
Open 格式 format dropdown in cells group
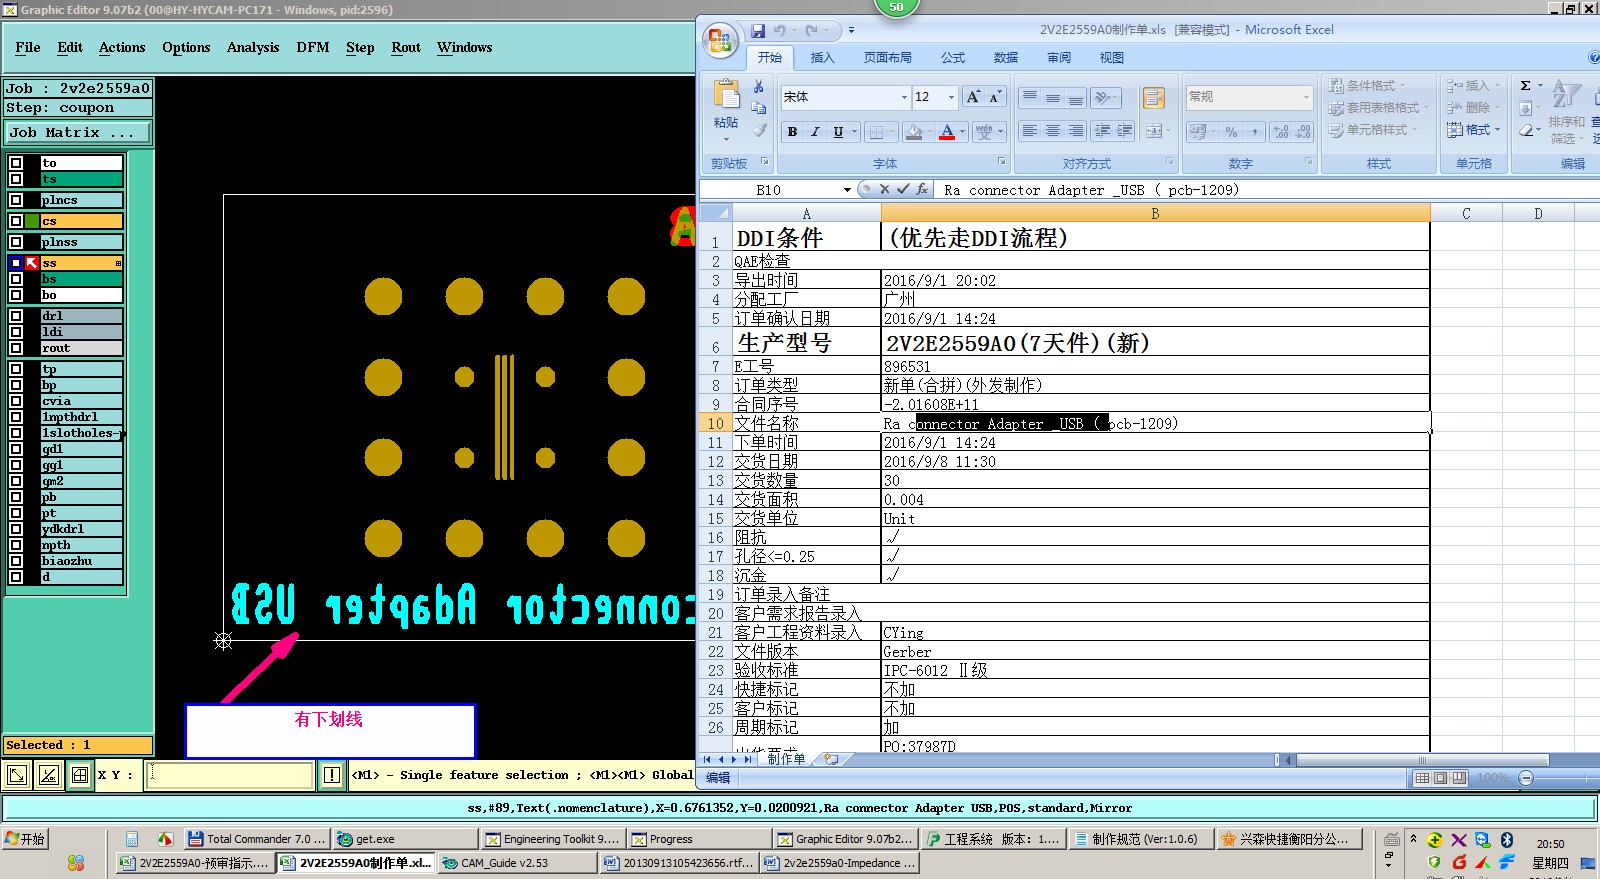(1474, 130)
